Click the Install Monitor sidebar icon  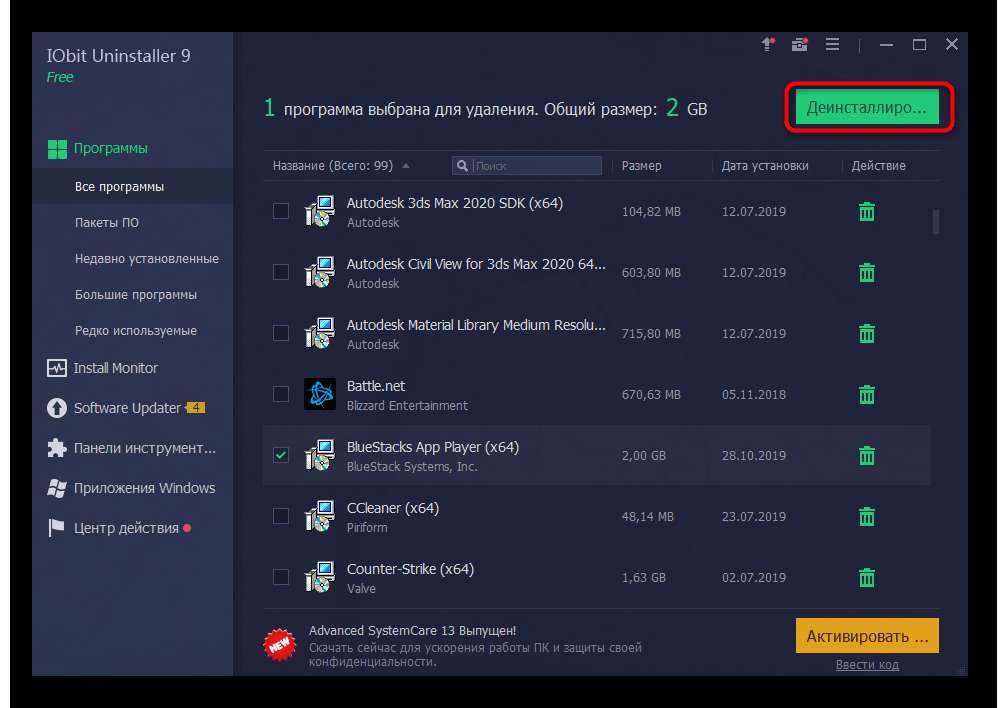click(57, 368)
